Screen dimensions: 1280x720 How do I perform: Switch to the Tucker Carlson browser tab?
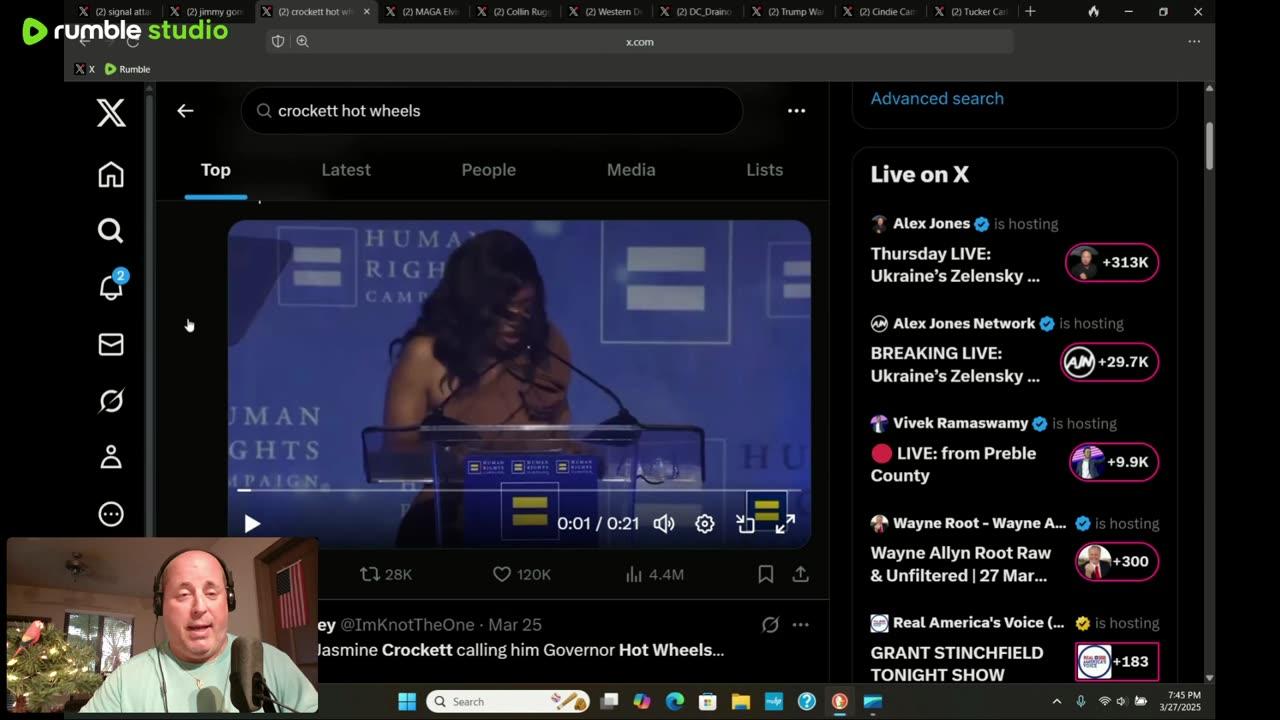click(x=969, y=12)
